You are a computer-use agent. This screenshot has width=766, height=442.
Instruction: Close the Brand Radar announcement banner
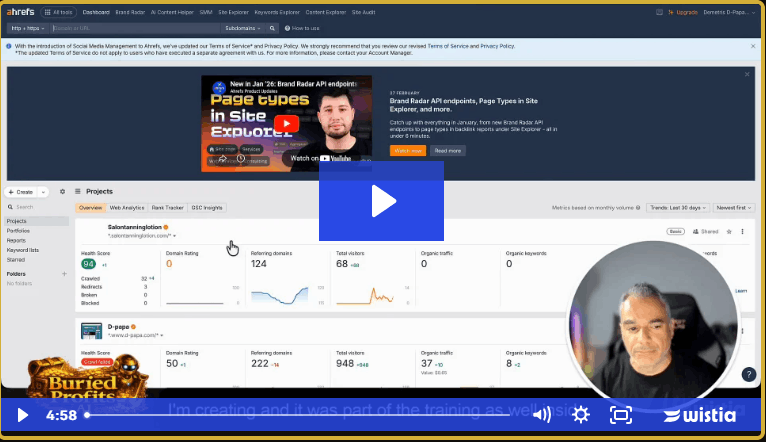(x=746, y=74)
